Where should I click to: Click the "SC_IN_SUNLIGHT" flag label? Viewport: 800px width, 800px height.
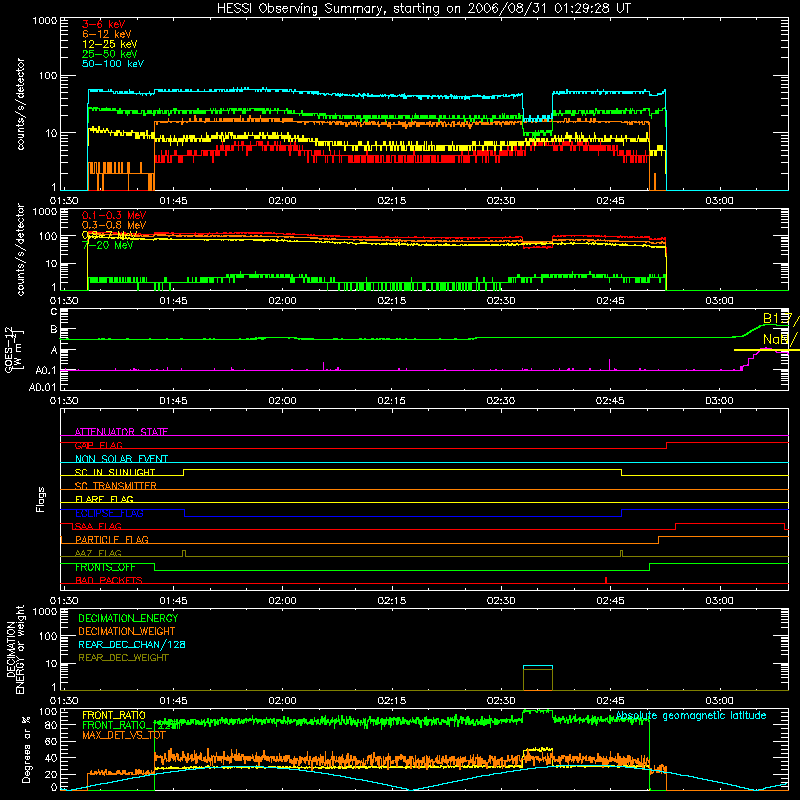click(115, 472)
